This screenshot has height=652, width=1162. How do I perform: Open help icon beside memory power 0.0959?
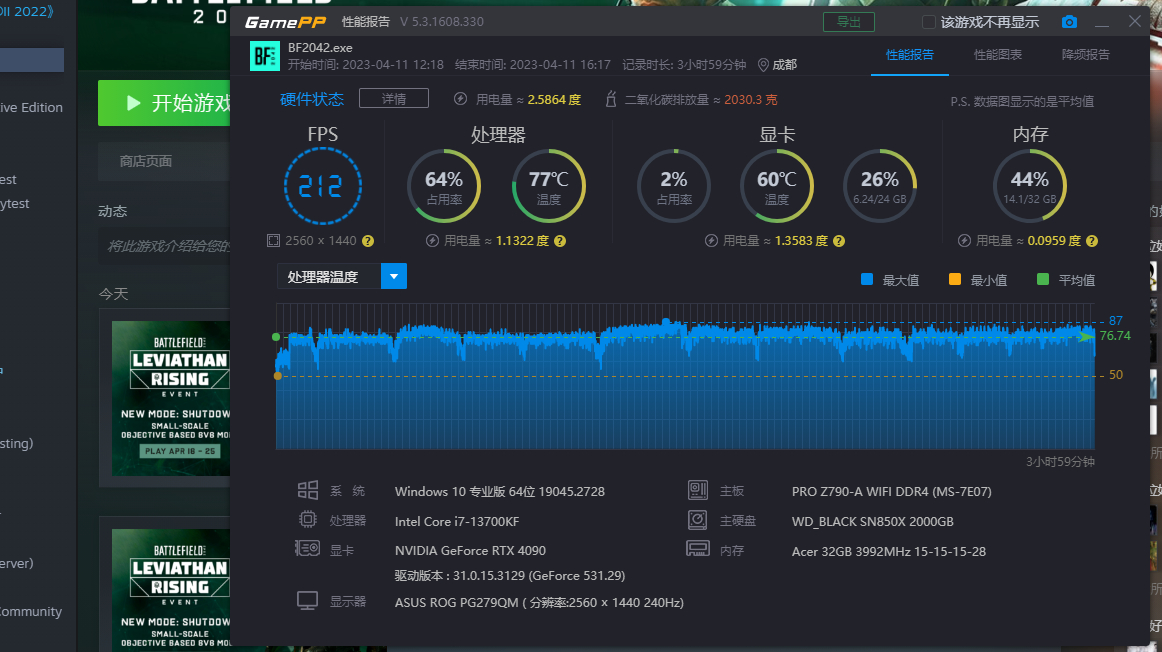pos(1092,241)
